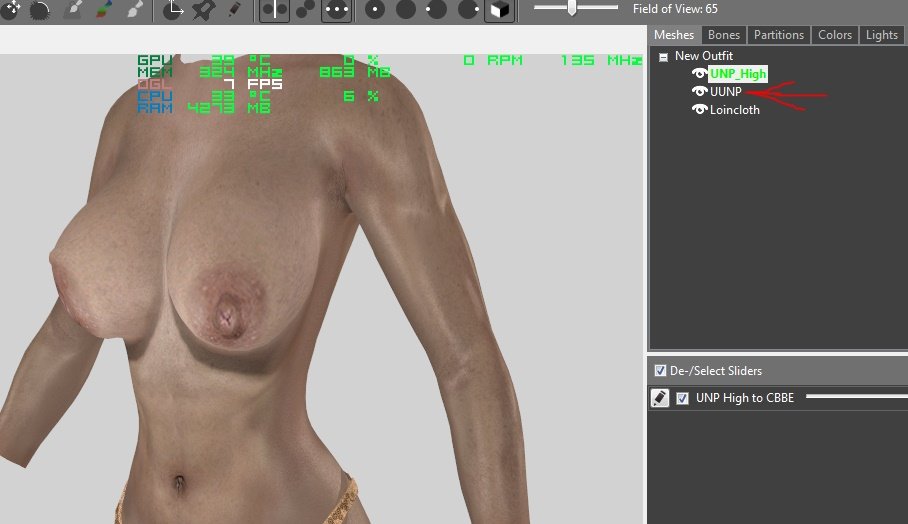Viewport: 908px width, 524px height.
Task: Select the spiky Smooth brush tool
Action: coord(39,9)
